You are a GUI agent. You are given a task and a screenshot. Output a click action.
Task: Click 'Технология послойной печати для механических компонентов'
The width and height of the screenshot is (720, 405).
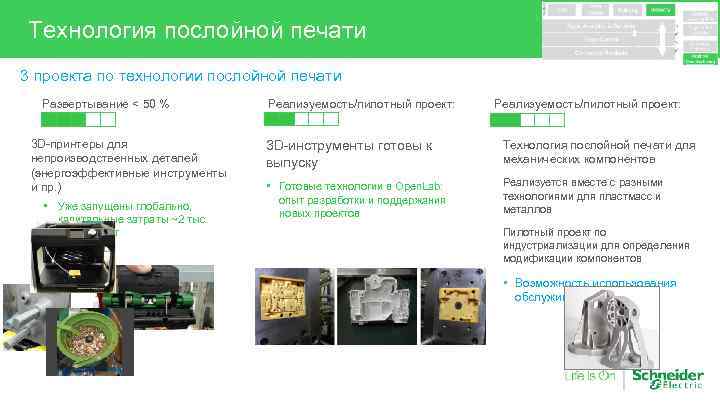pos(599,152)
